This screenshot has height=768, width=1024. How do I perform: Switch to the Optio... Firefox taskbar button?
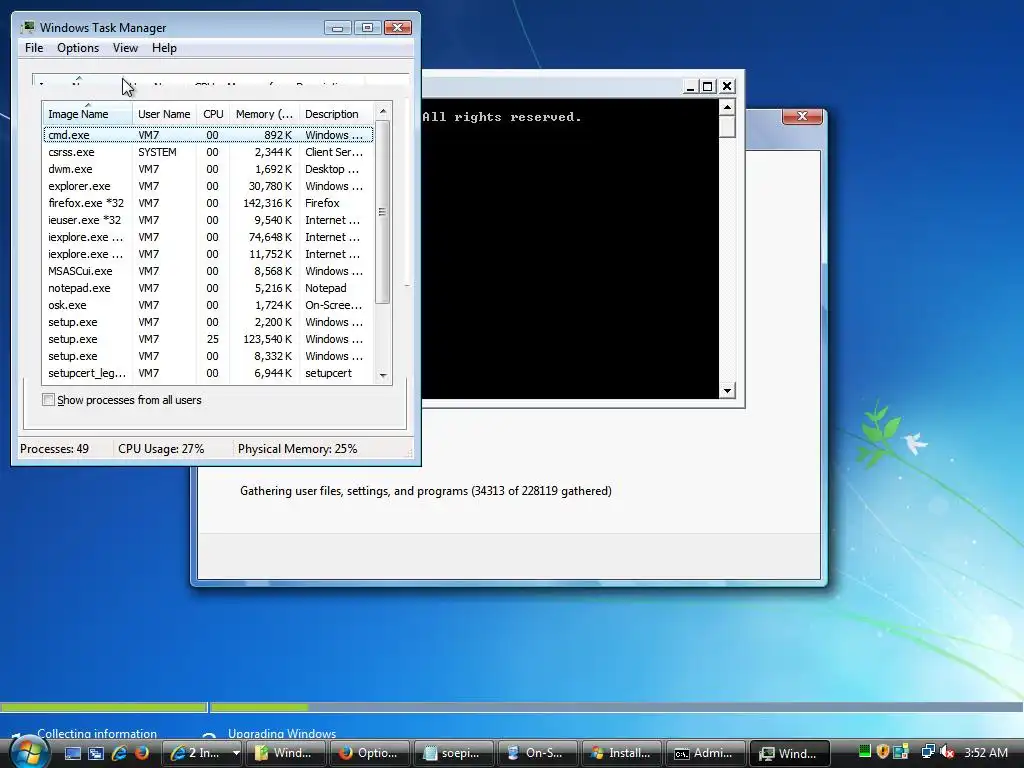(x=370, y=753)
